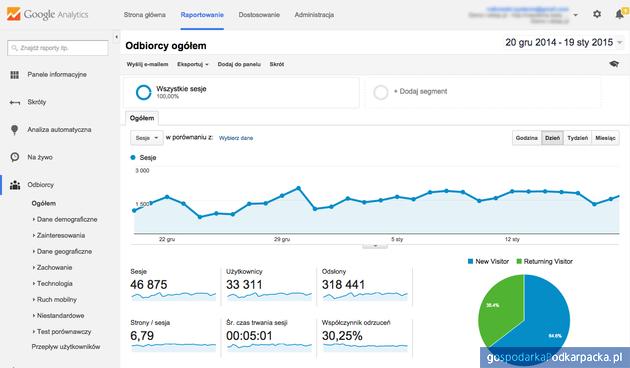Open the education graduation cap icon

pyautogui.click(x=614, y=64)
